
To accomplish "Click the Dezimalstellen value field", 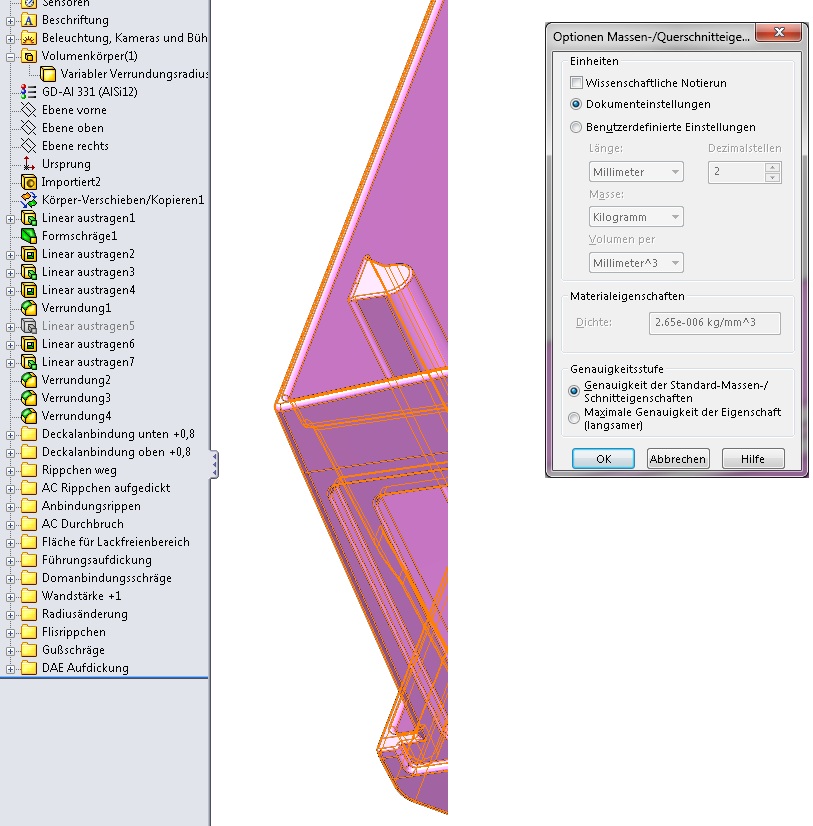I will (737, 172).
